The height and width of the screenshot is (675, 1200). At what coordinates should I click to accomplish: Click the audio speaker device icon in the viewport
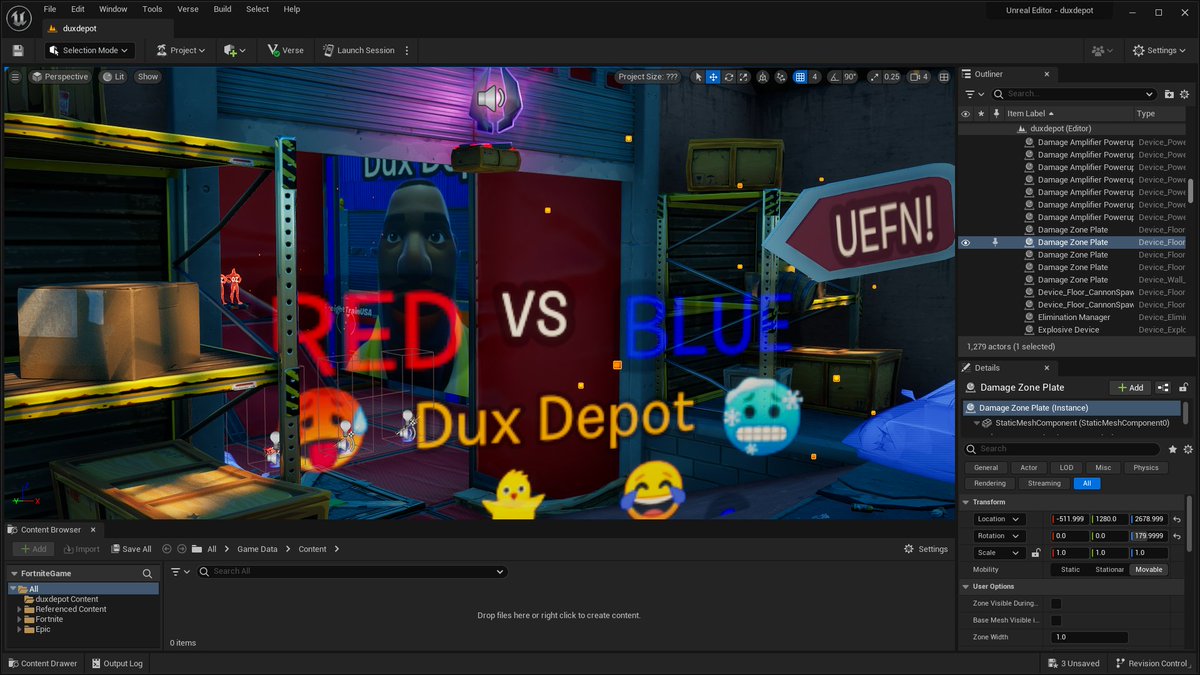pos(490,98)
